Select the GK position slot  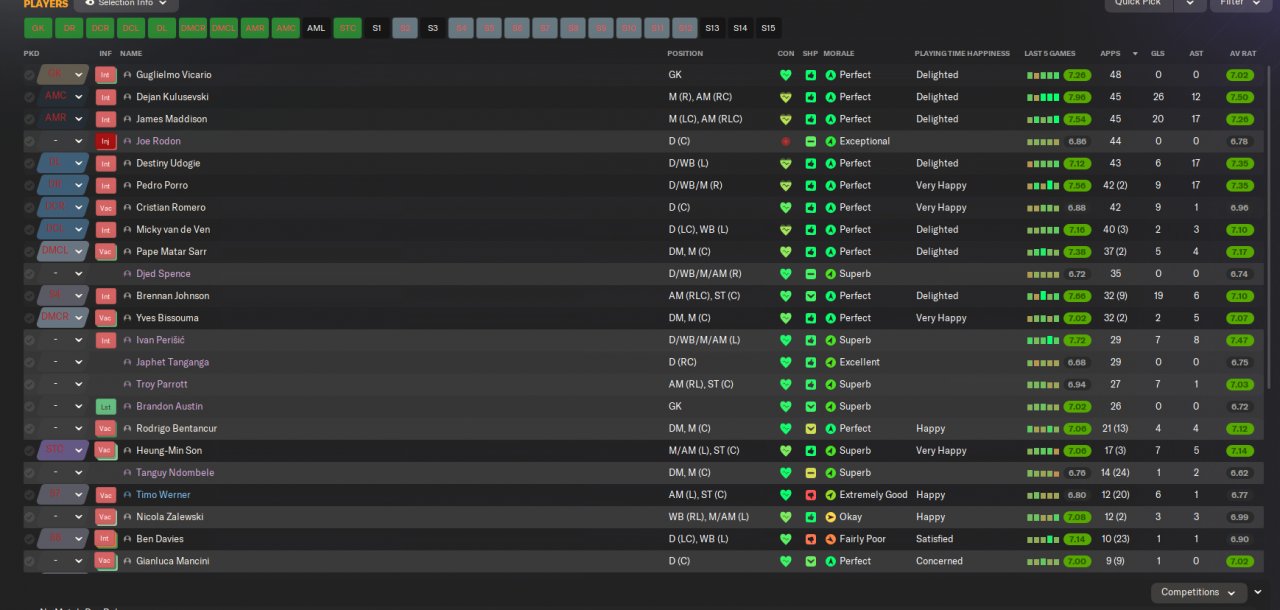click(38, 28)
